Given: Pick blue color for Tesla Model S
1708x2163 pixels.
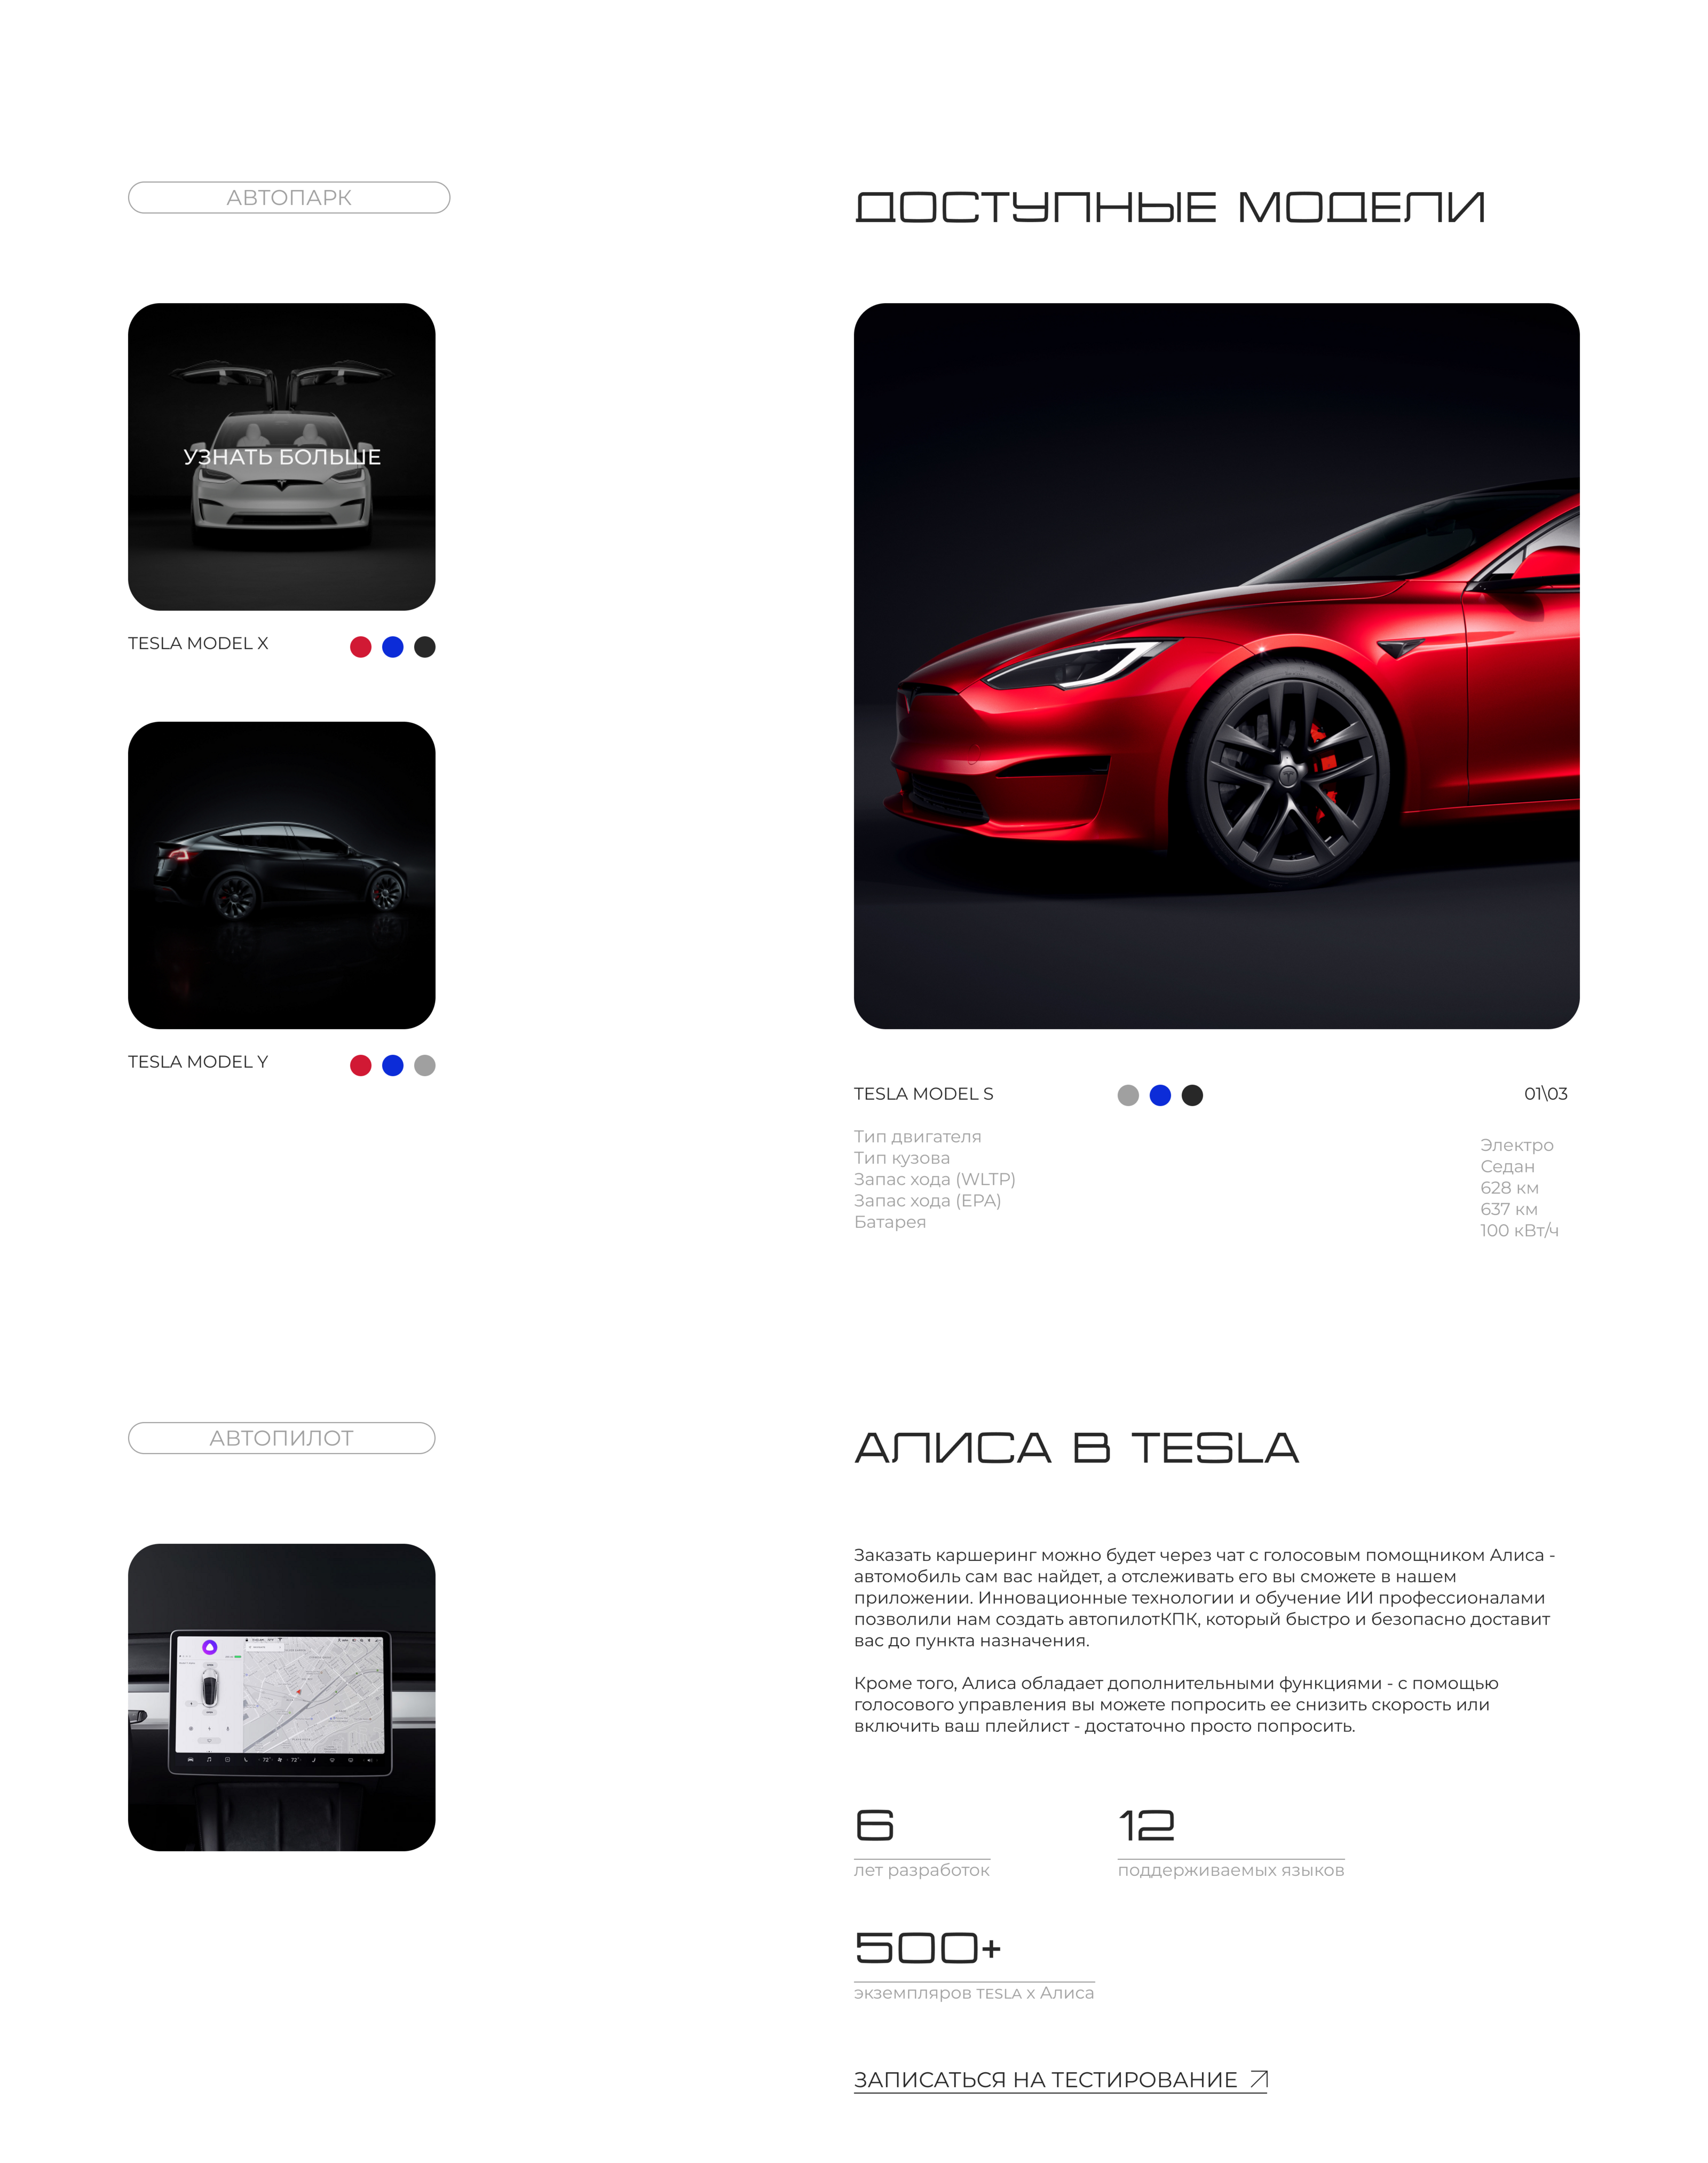Looking at the screenshot, I should 1160,1095.
